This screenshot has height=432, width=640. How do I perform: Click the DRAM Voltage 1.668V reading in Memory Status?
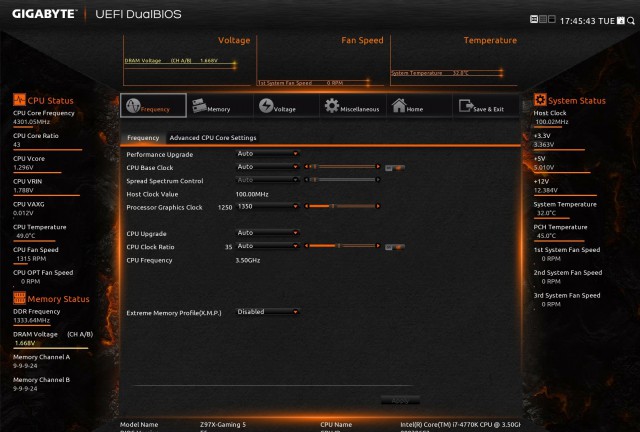pos(25,343)
